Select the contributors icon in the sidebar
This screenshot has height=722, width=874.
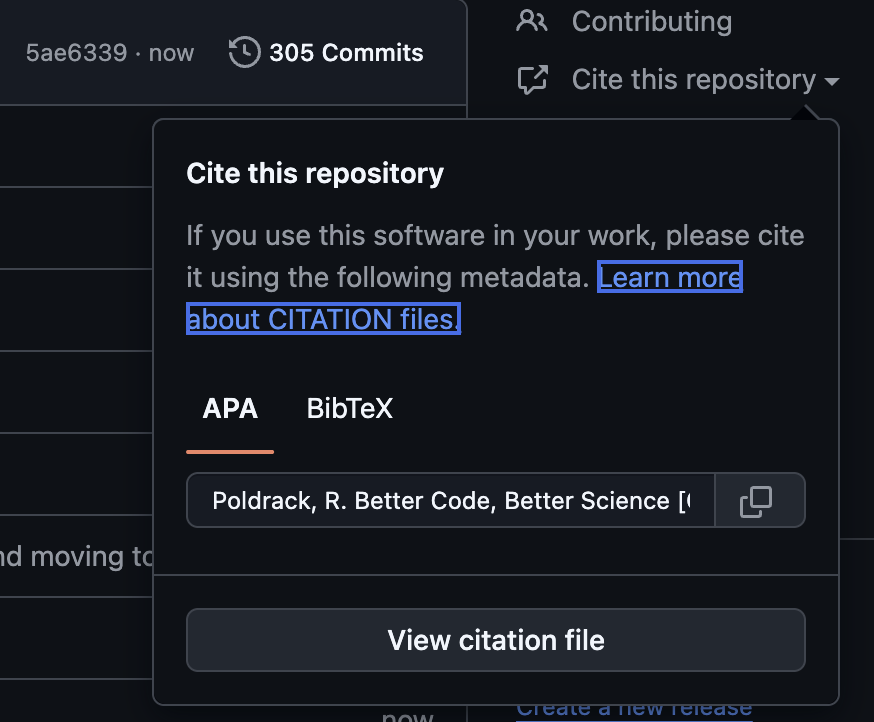pyautogui.click(x=531, y=20)
